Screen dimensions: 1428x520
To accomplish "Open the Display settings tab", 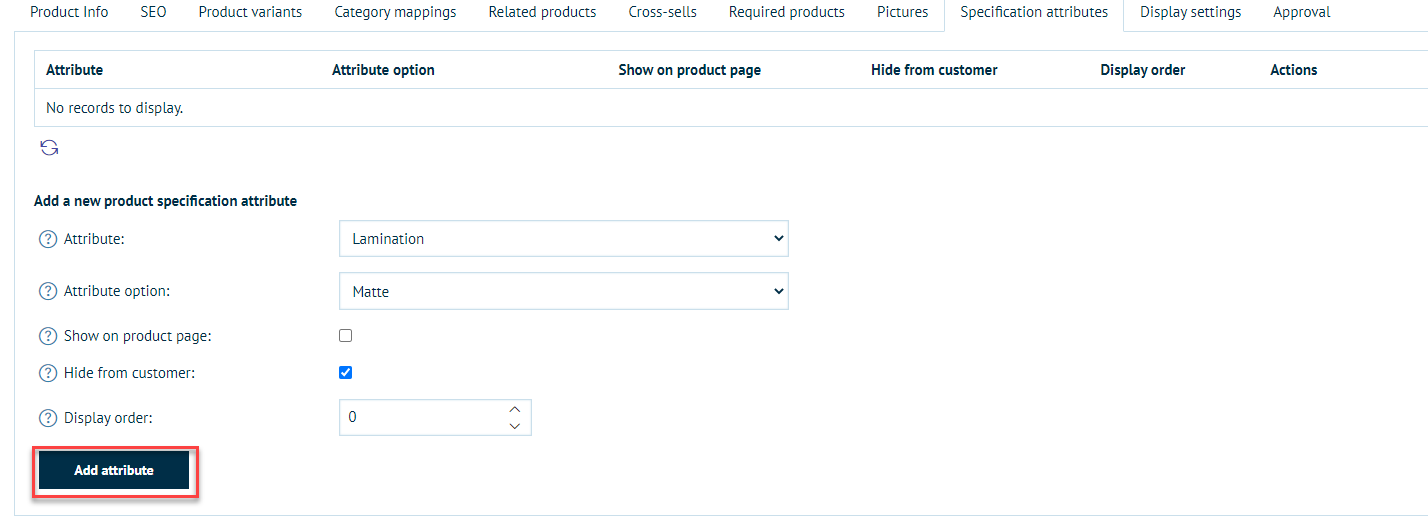I will pyautogui.click(x=1191, y=12).
